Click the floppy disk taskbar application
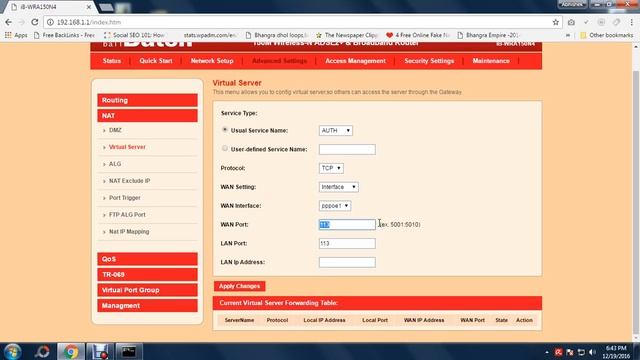Viewport: 640px width, 360px height. [x=99, y=351]
